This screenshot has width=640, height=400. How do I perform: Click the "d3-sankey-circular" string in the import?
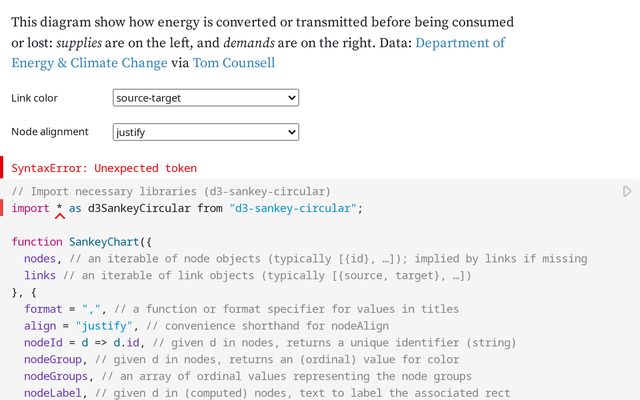[x=293, y=208]
